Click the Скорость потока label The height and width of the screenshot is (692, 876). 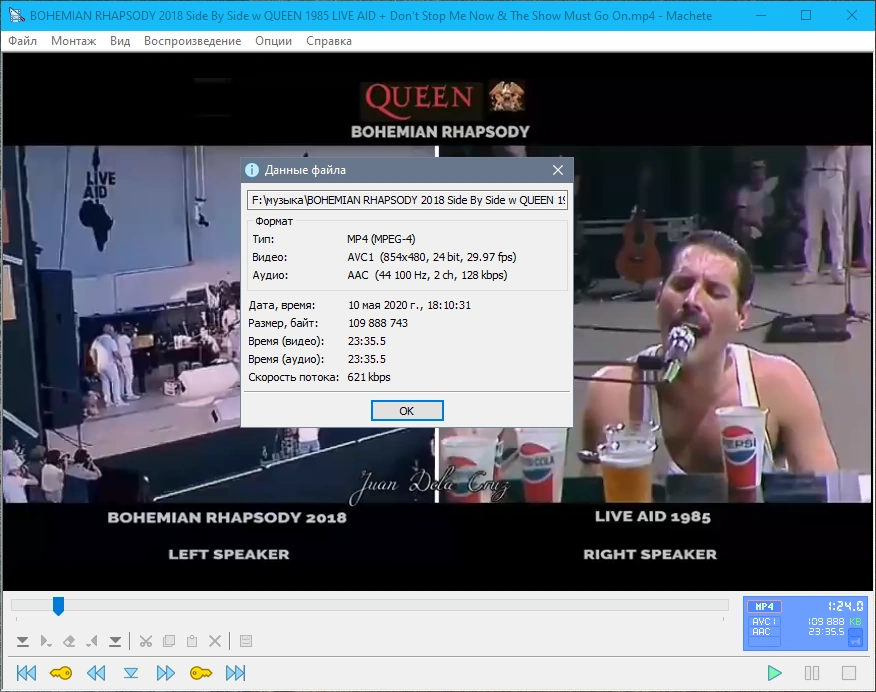(x=293, y=377)
